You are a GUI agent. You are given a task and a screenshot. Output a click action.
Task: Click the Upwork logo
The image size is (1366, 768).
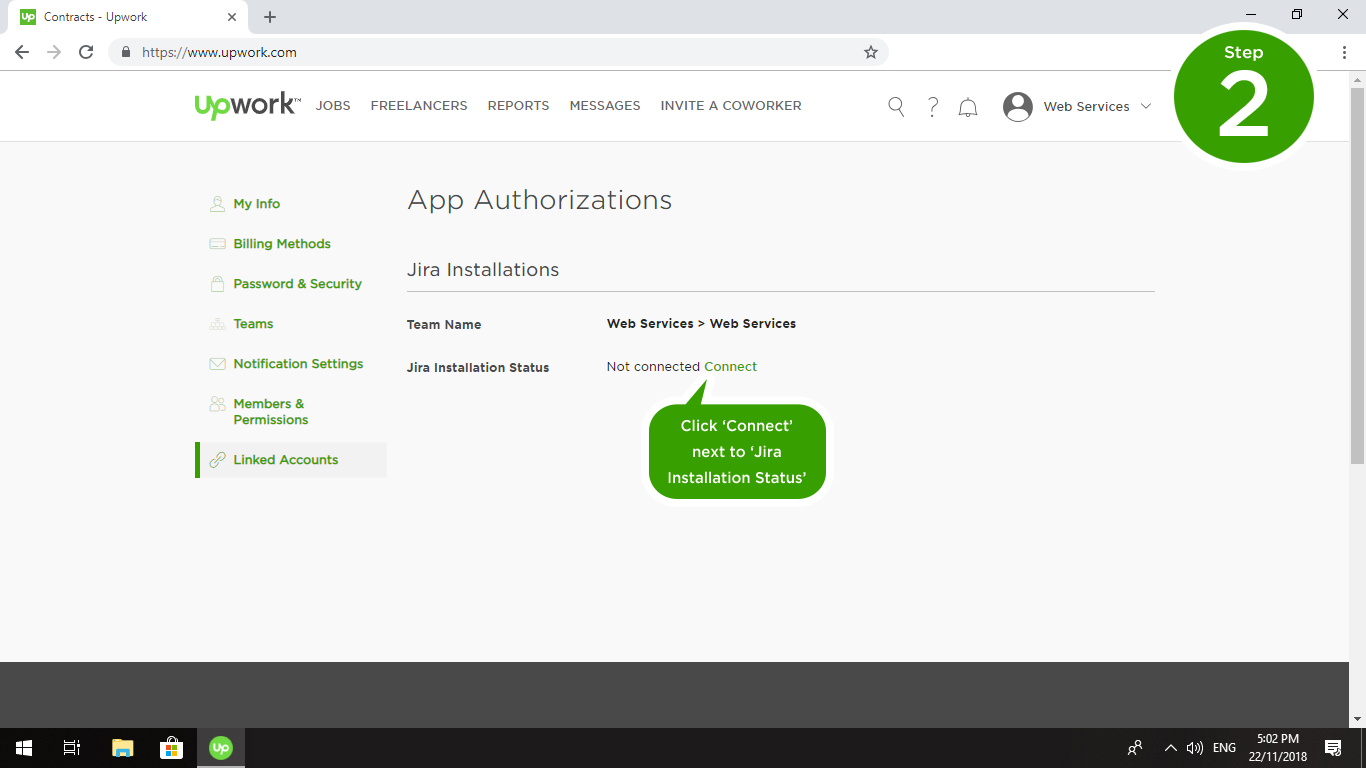pyautogui.click(x=246, y=105)
